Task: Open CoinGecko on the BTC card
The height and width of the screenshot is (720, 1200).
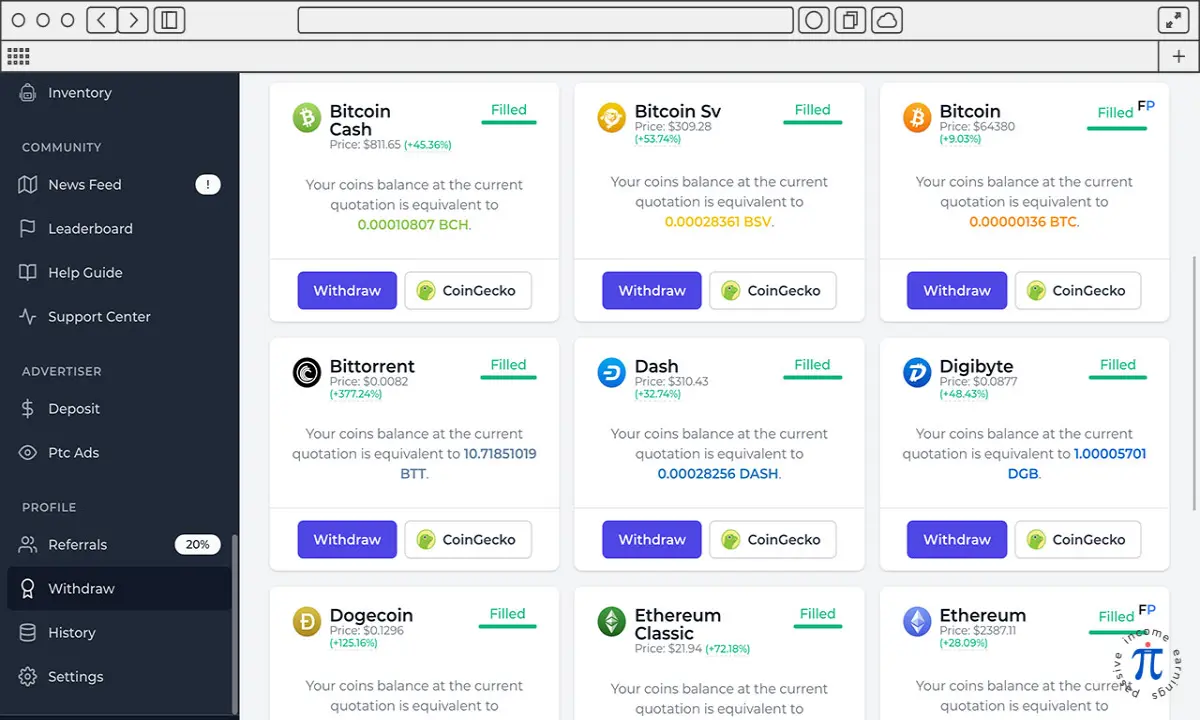Action: click(1078, 290)
